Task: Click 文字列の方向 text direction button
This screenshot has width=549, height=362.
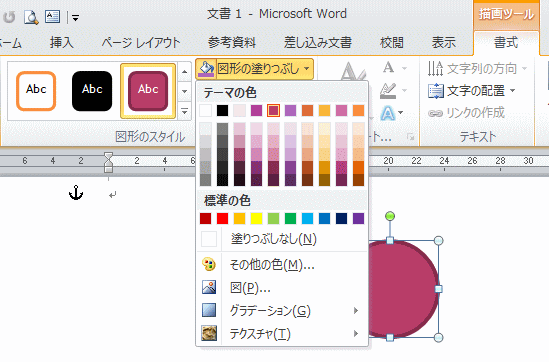Action: point(477,69)
